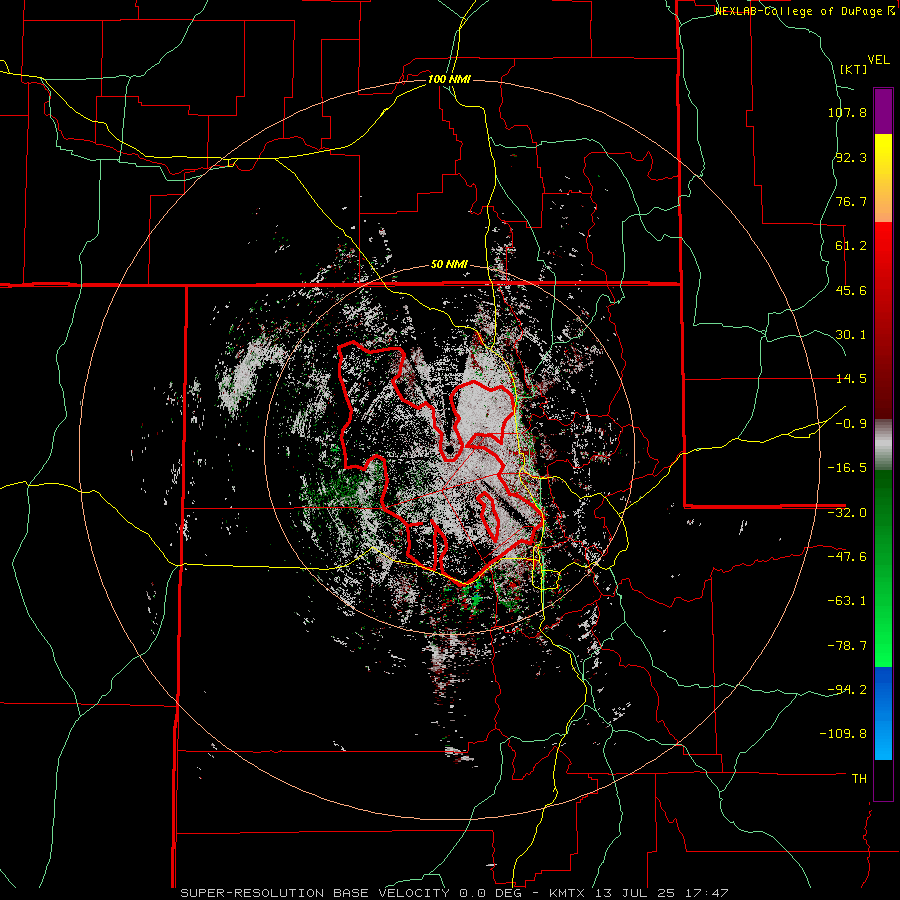
Task: Click the 30.1 legend value
Action: (x=851, y=335)
